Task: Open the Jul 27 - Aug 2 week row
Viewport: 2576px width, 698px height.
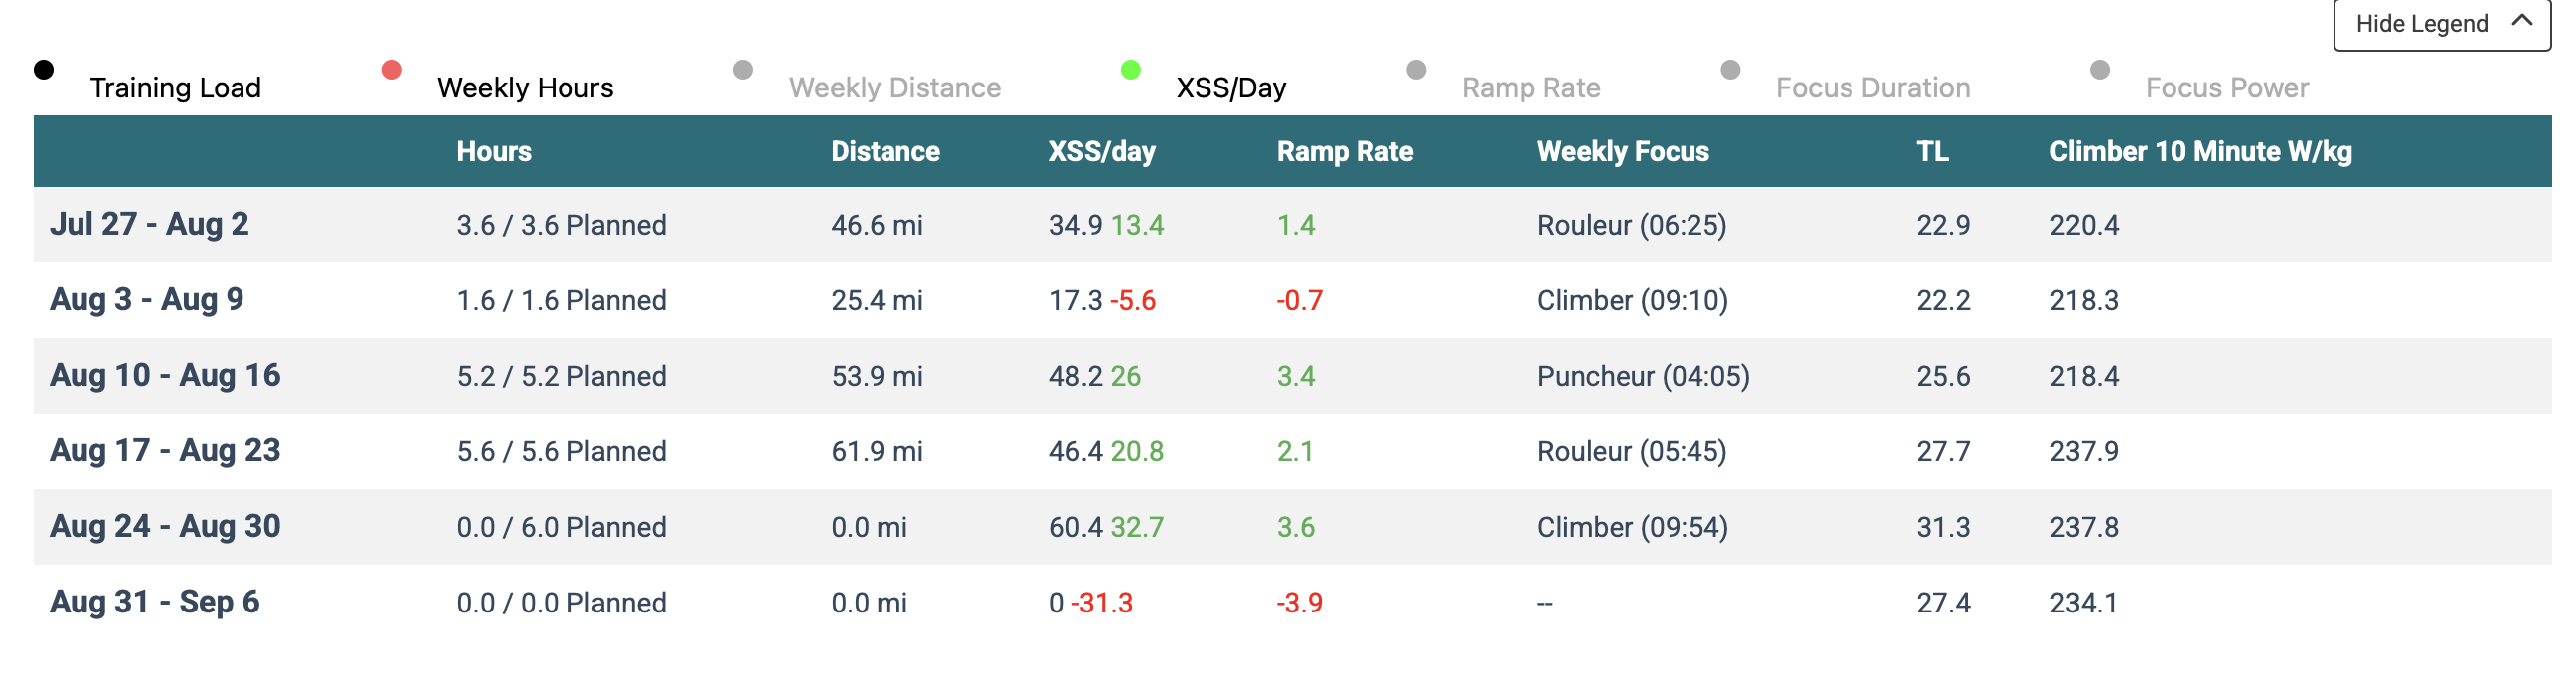Action: (149, 224)
